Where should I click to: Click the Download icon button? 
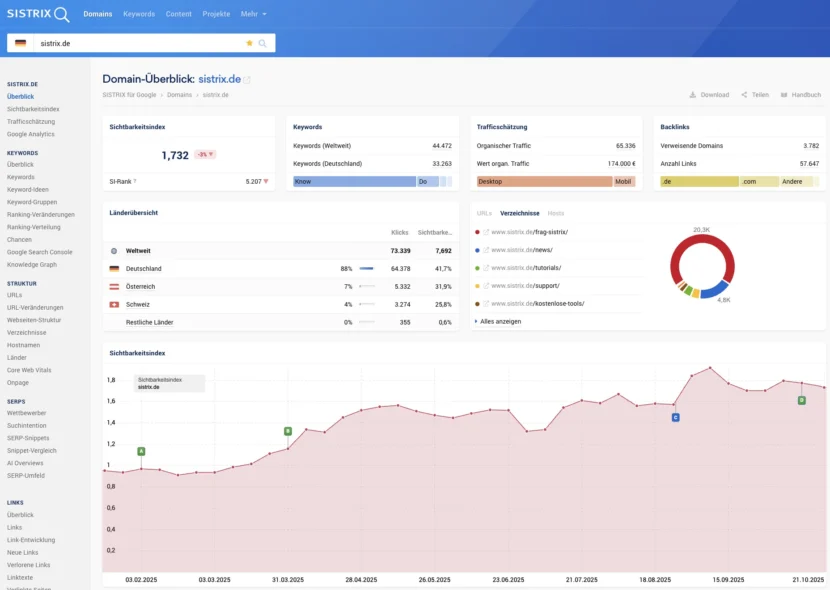(692, 95)
